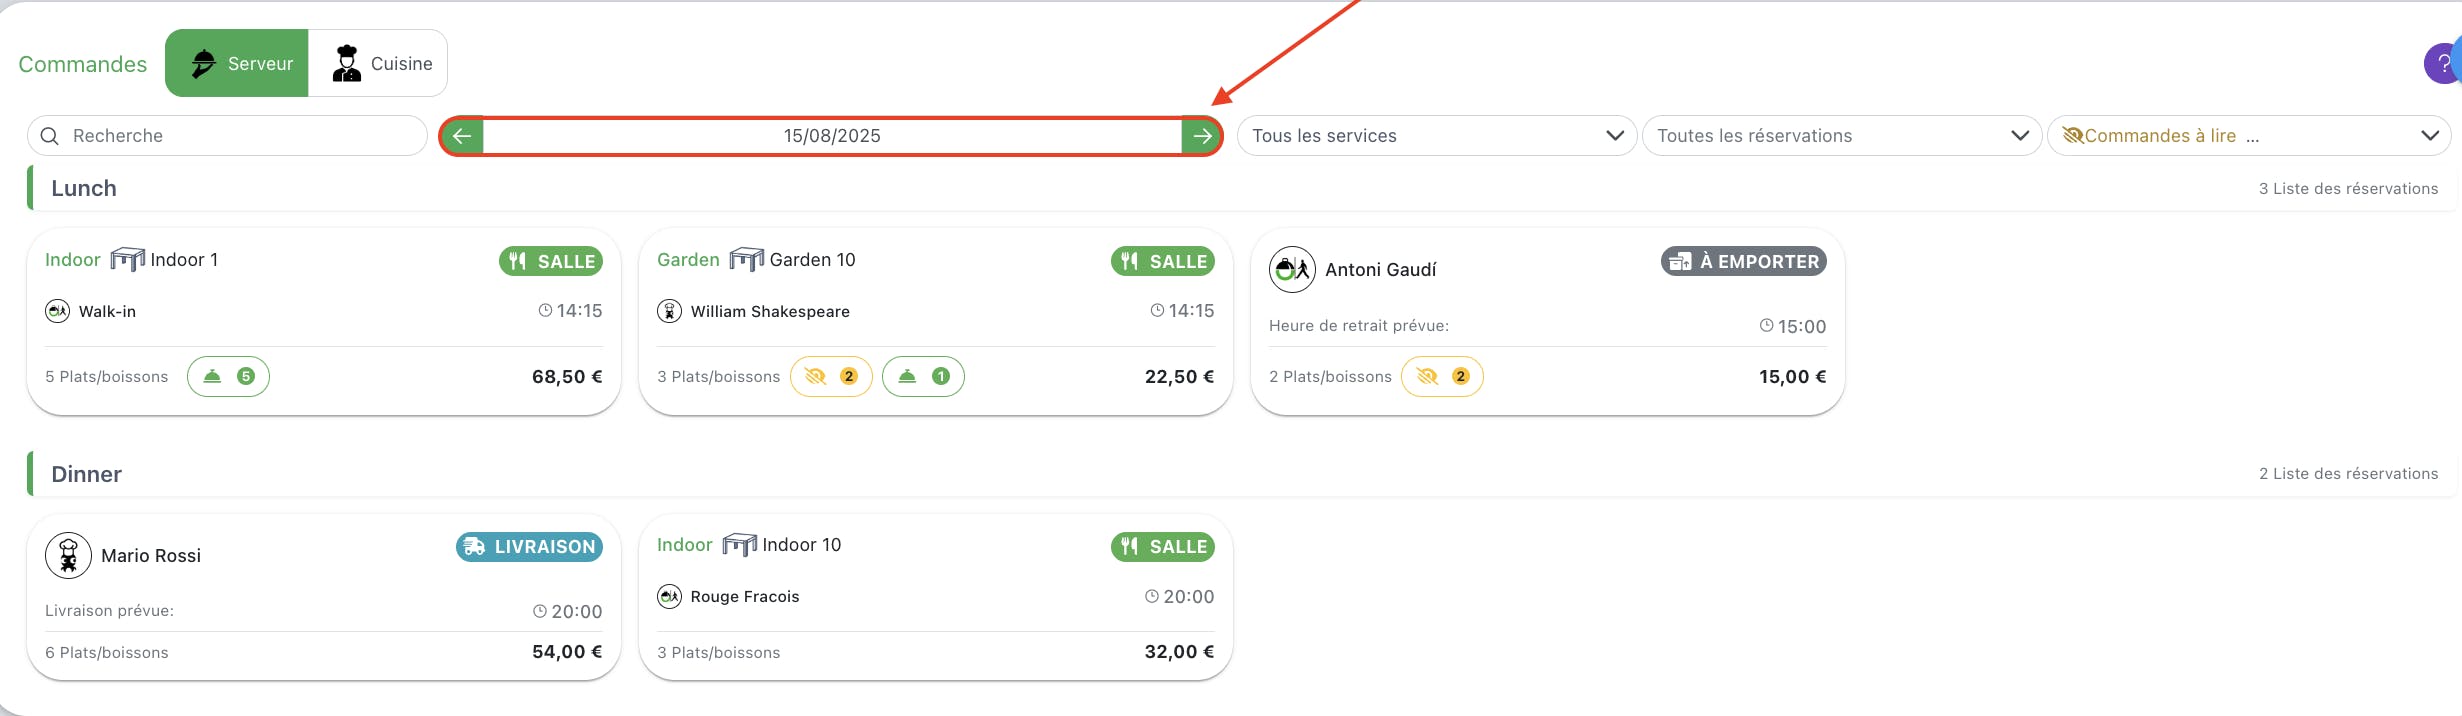Screen dimensions: 2462x716
Task: Open the Indoor 10 Rouge Fracois order card
Action: (935, 597)
